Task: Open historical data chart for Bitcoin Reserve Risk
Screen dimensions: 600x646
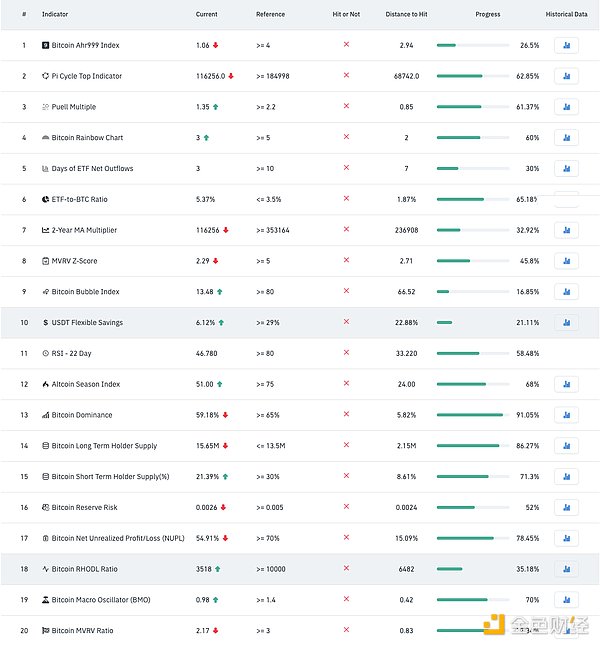Action: coord(566,508)
